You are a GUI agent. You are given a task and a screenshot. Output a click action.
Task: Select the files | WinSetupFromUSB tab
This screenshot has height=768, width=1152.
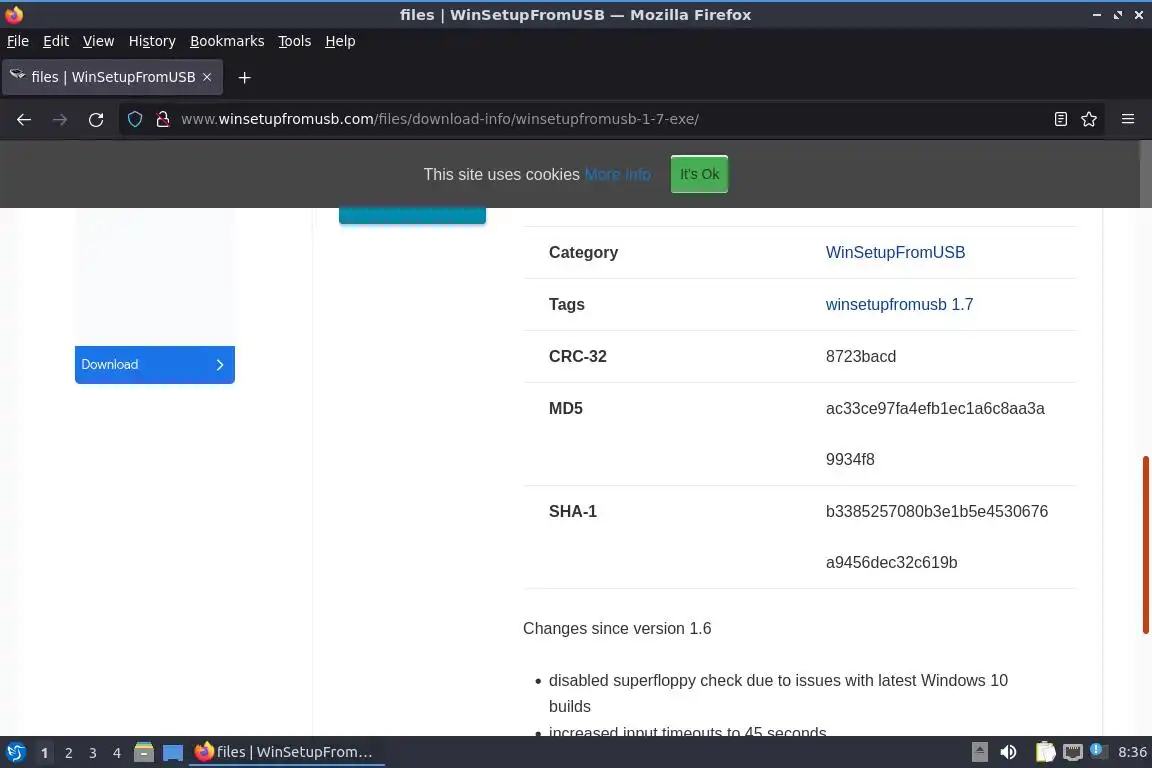tap(112, 77)
